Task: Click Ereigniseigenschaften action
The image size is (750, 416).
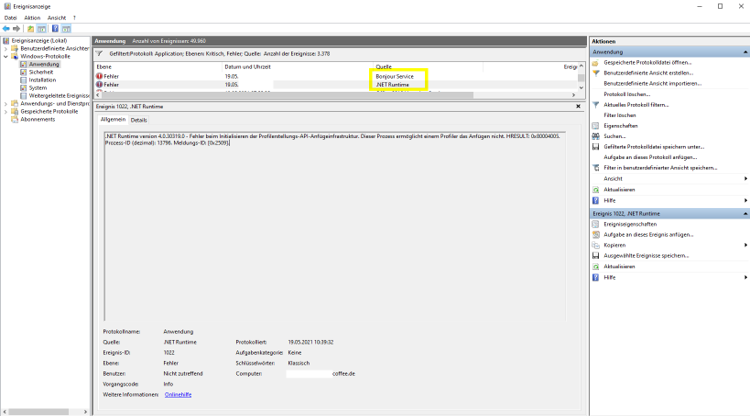Action: [x=630, y=224]
